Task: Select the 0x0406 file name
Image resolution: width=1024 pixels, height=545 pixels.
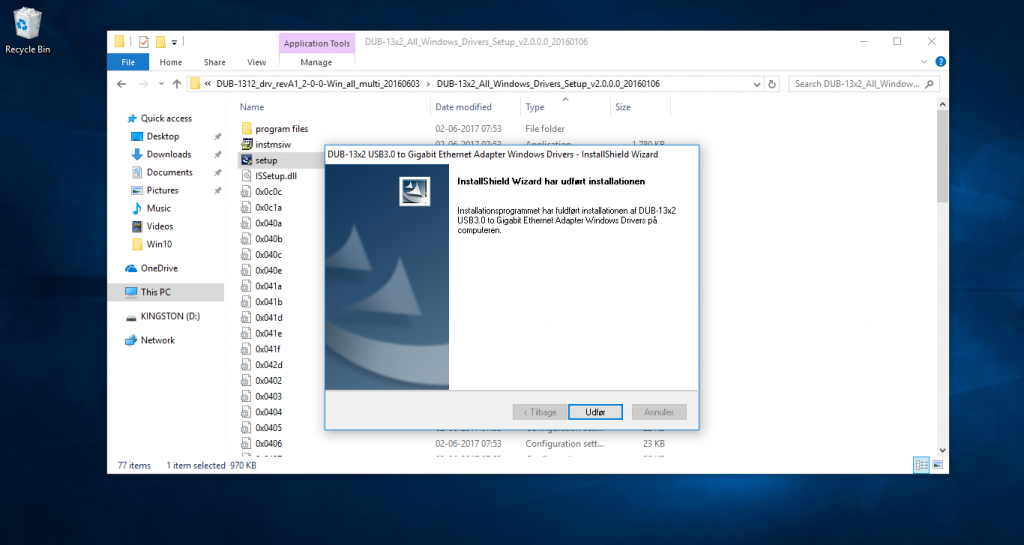Action: tap(269, 443)
